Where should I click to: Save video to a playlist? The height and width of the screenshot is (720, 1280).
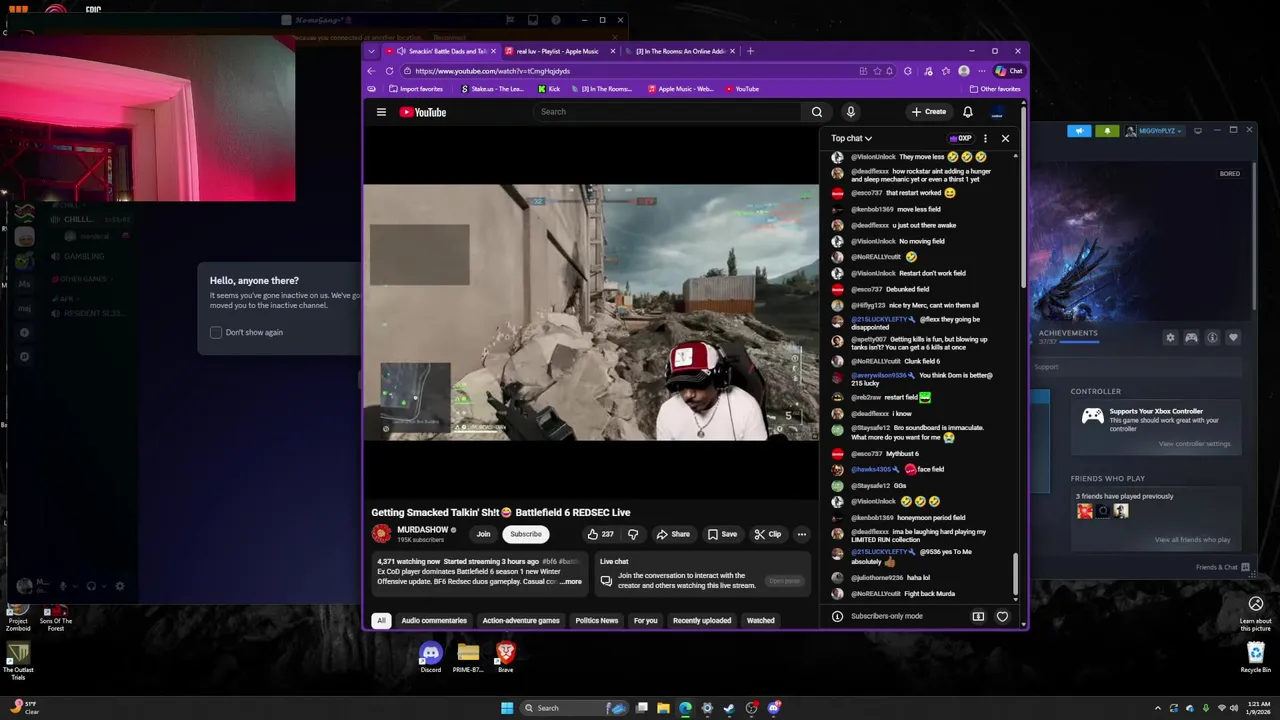(x=722, y=534)
